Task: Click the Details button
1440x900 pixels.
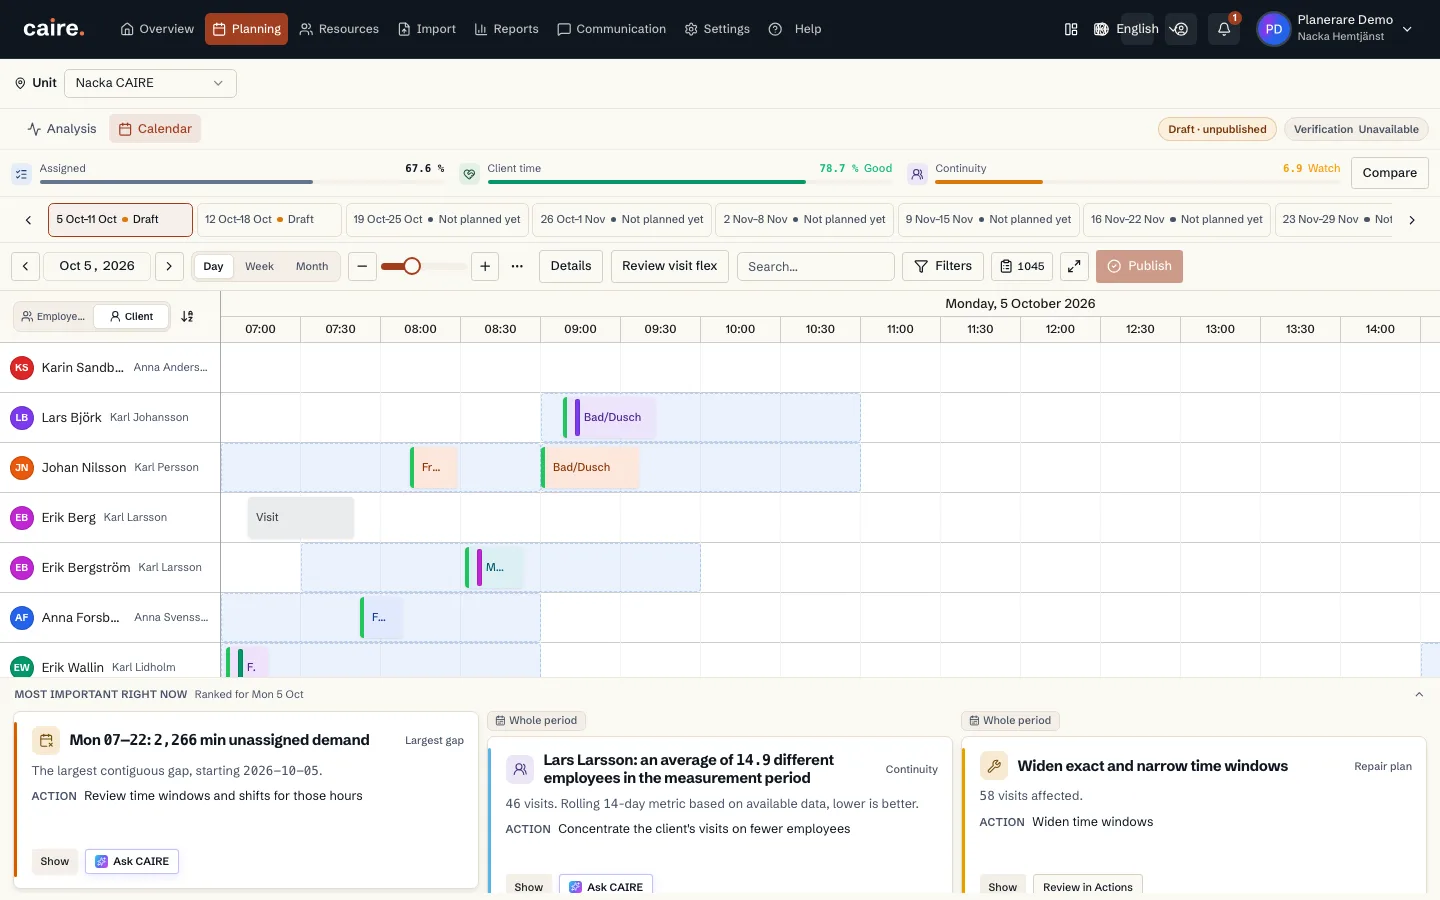Action: (x=571, y=266)
